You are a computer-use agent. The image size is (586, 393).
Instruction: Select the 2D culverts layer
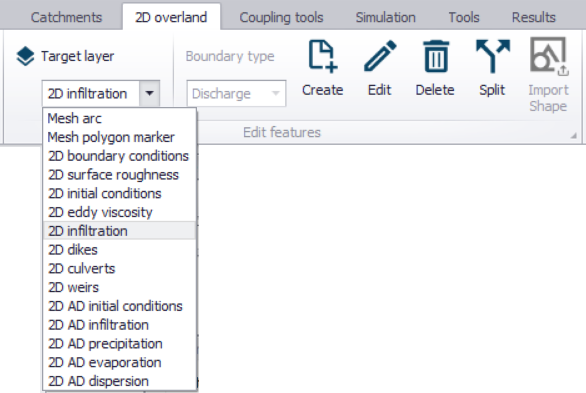pyautogui.click(x=120, y=268)
